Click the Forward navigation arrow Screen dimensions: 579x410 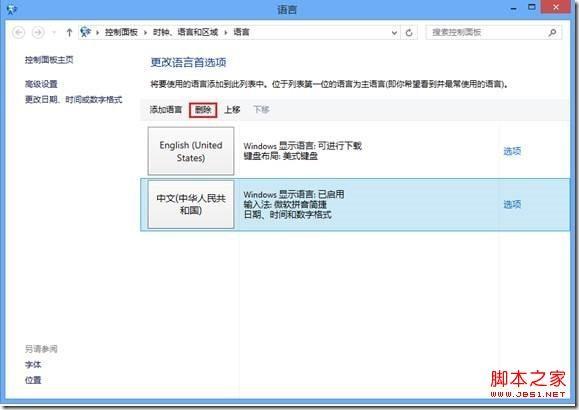37,33
